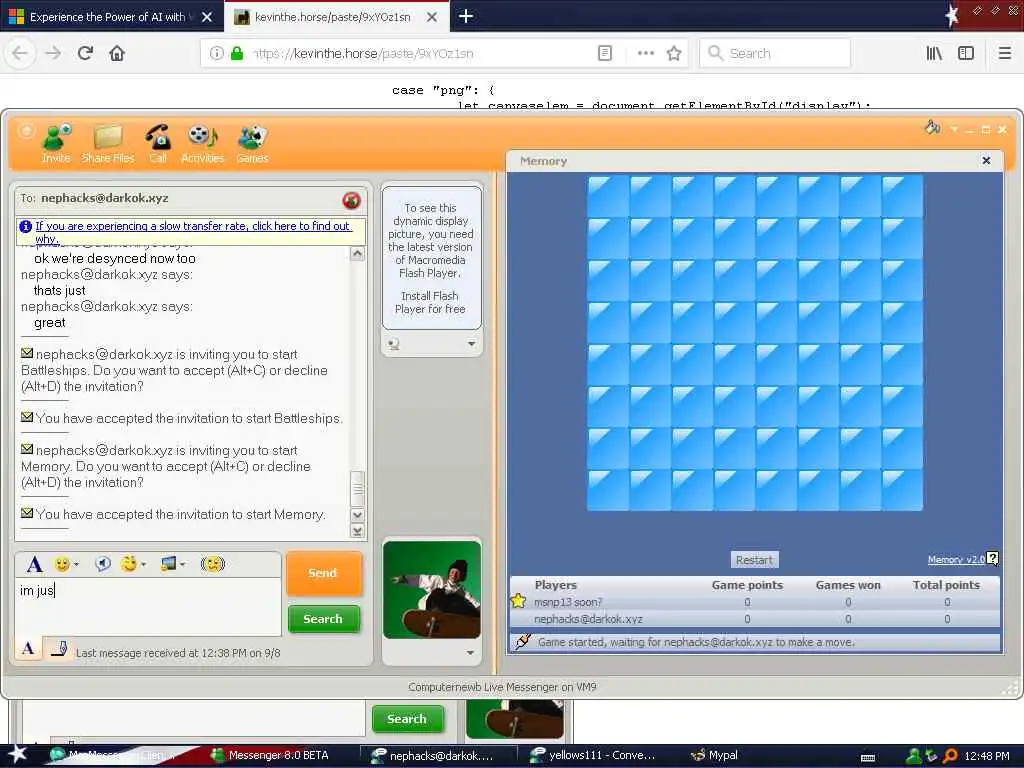This screenshot has width=1024, height=768.
Task: Click Search button in background window
Action: click(407, 718)
